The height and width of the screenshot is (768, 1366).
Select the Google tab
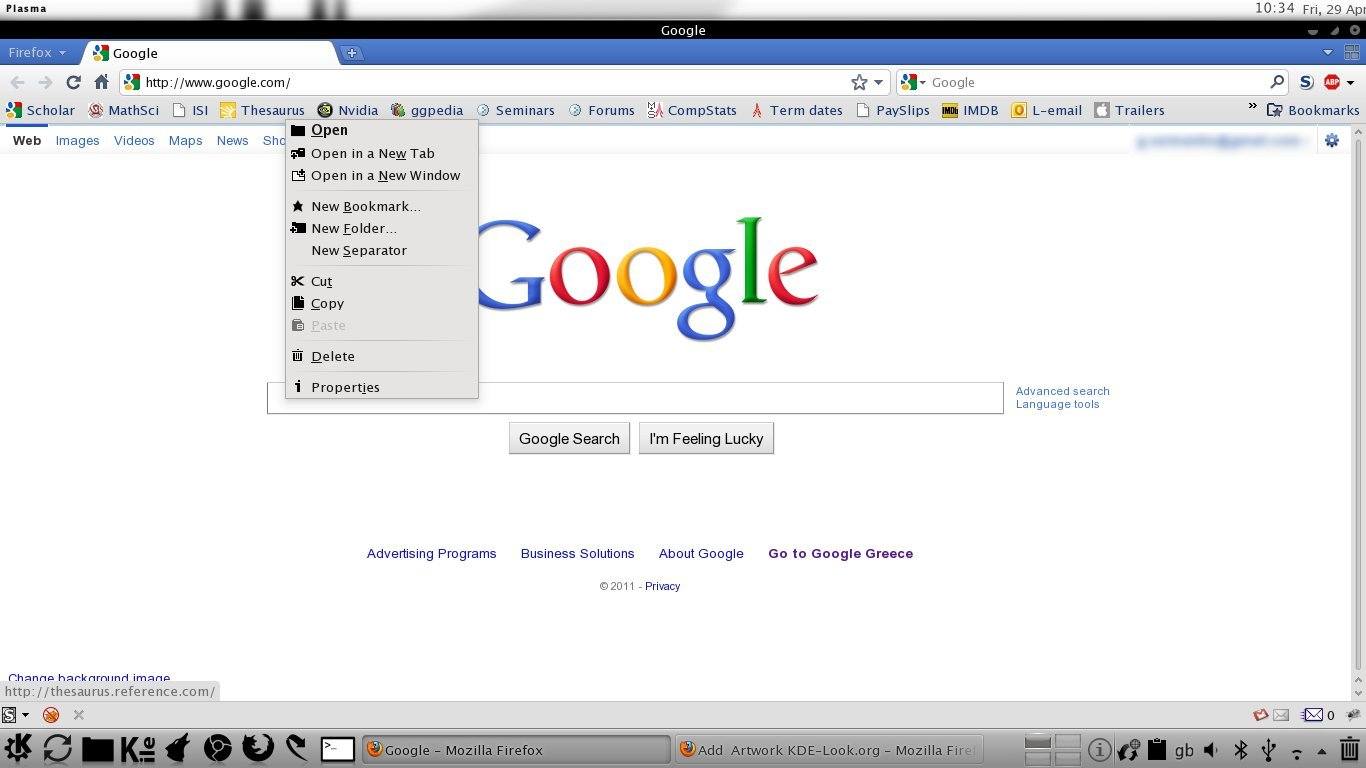(x=210, y=53)
